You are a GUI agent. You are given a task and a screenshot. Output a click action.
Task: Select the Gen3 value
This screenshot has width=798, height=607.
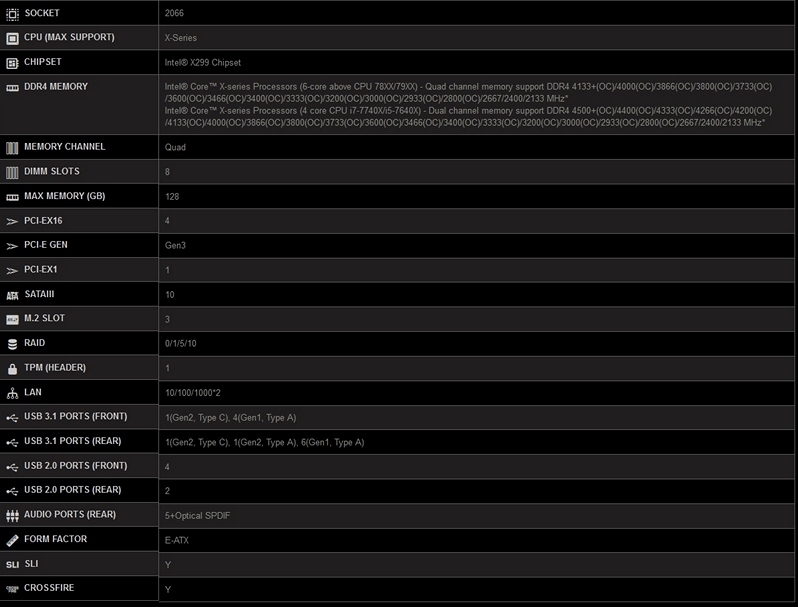[175, 245]
